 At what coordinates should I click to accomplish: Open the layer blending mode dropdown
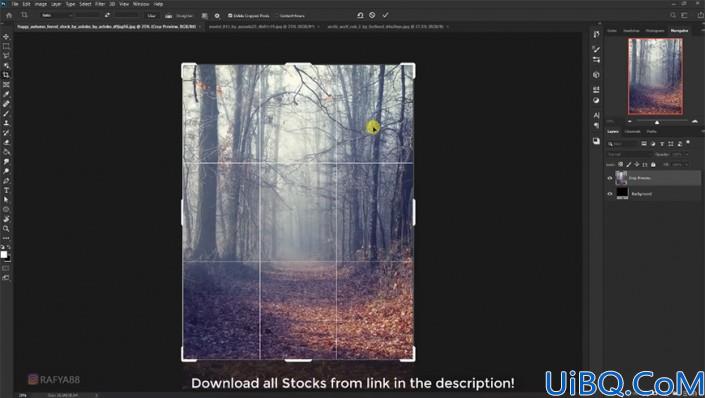coord(629,154)
